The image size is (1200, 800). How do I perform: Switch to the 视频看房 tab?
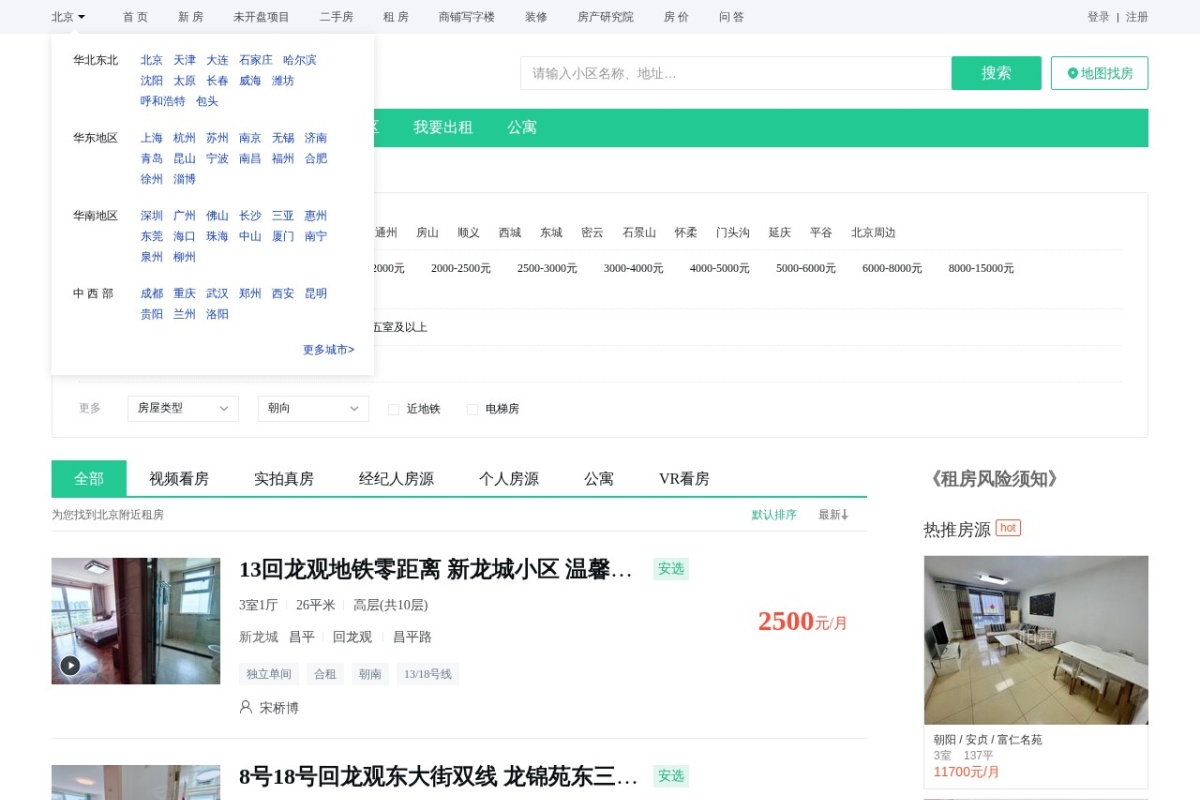pos(179,478)
